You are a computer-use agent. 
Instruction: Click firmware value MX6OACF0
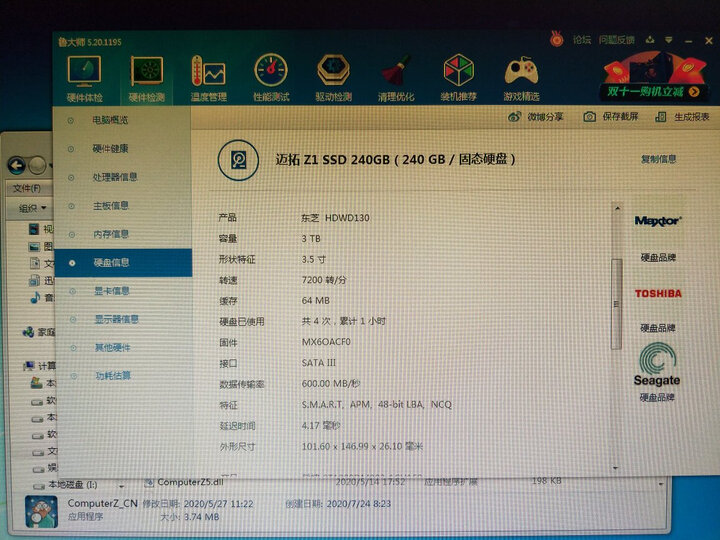(x=326, y=342)
